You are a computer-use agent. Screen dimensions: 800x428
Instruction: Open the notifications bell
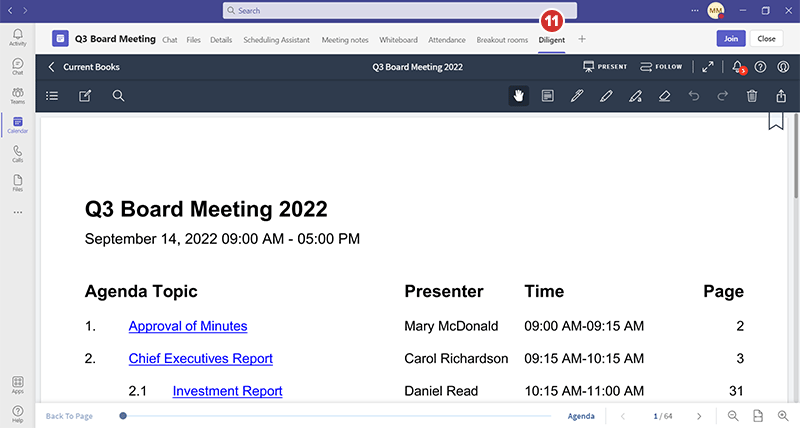click(737, 67)
